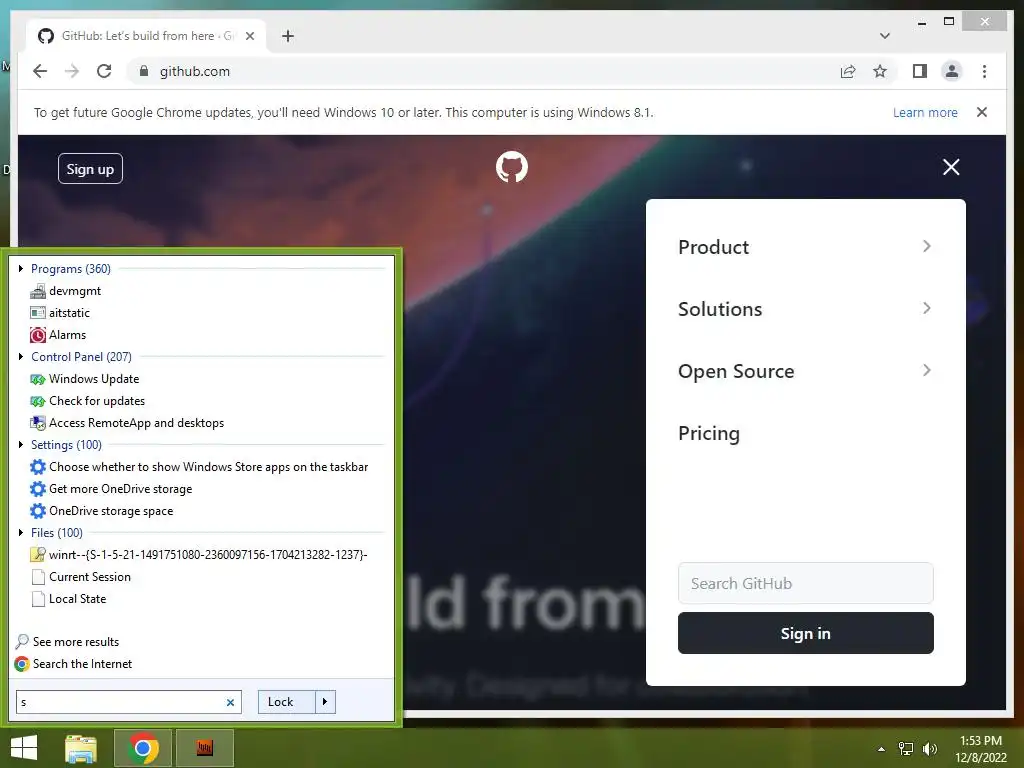Reload the github.com page

(x=104, y=71)
